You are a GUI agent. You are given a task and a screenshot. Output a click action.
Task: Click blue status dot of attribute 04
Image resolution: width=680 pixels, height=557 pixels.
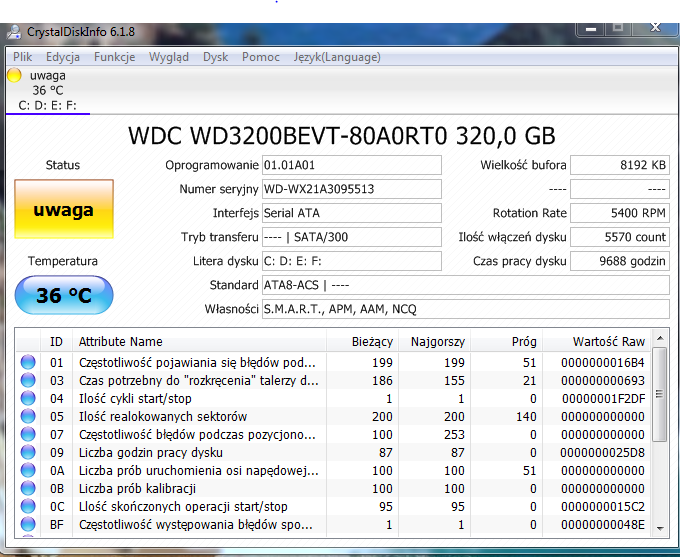click(x=28, y=398)
